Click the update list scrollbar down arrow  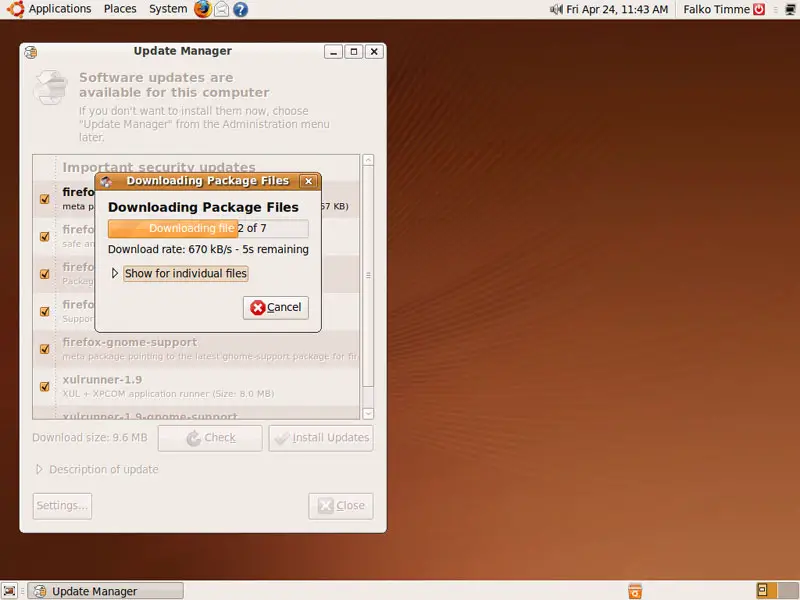[368, 413]
